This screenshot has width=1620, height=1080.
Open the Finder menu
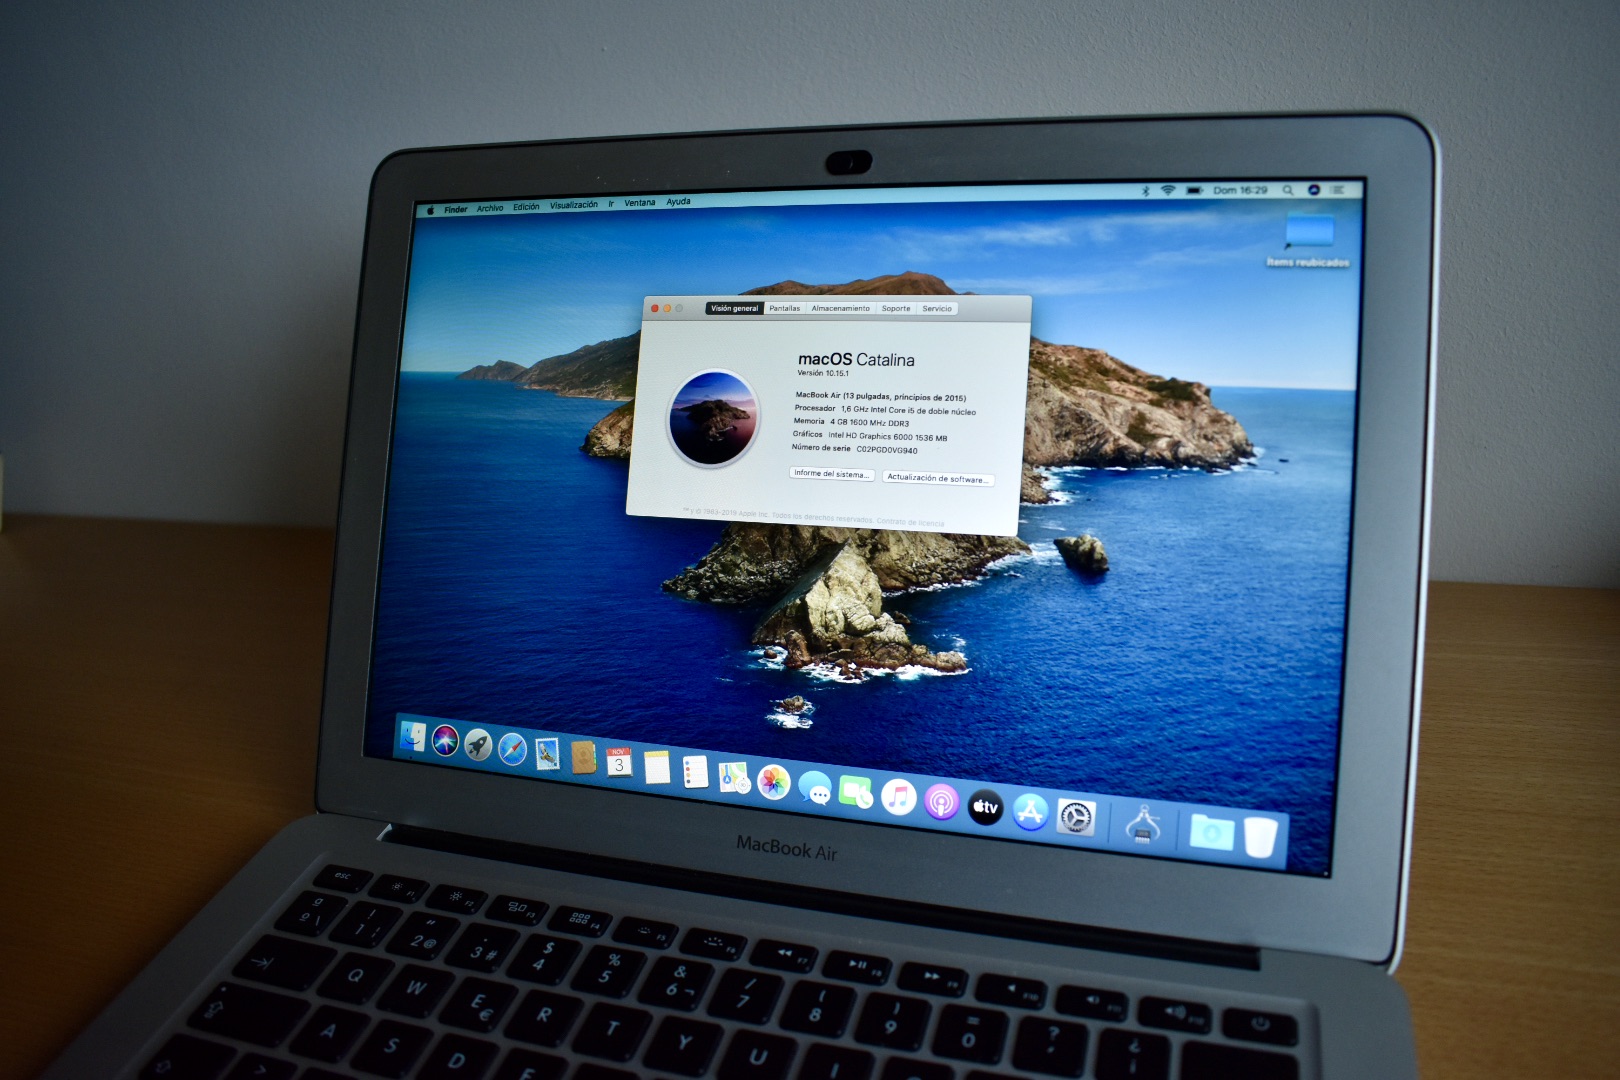[456, 209]
